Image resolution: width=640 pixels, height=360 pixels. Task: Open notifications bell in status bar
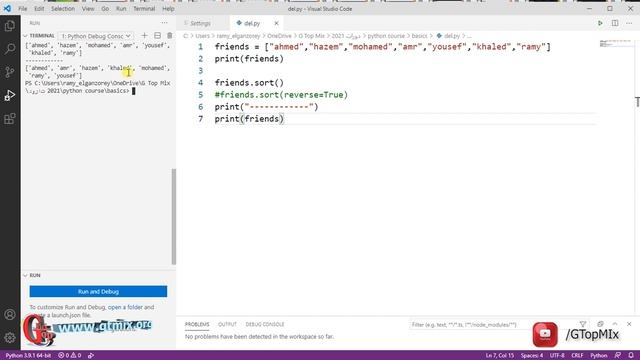(631, 356)
